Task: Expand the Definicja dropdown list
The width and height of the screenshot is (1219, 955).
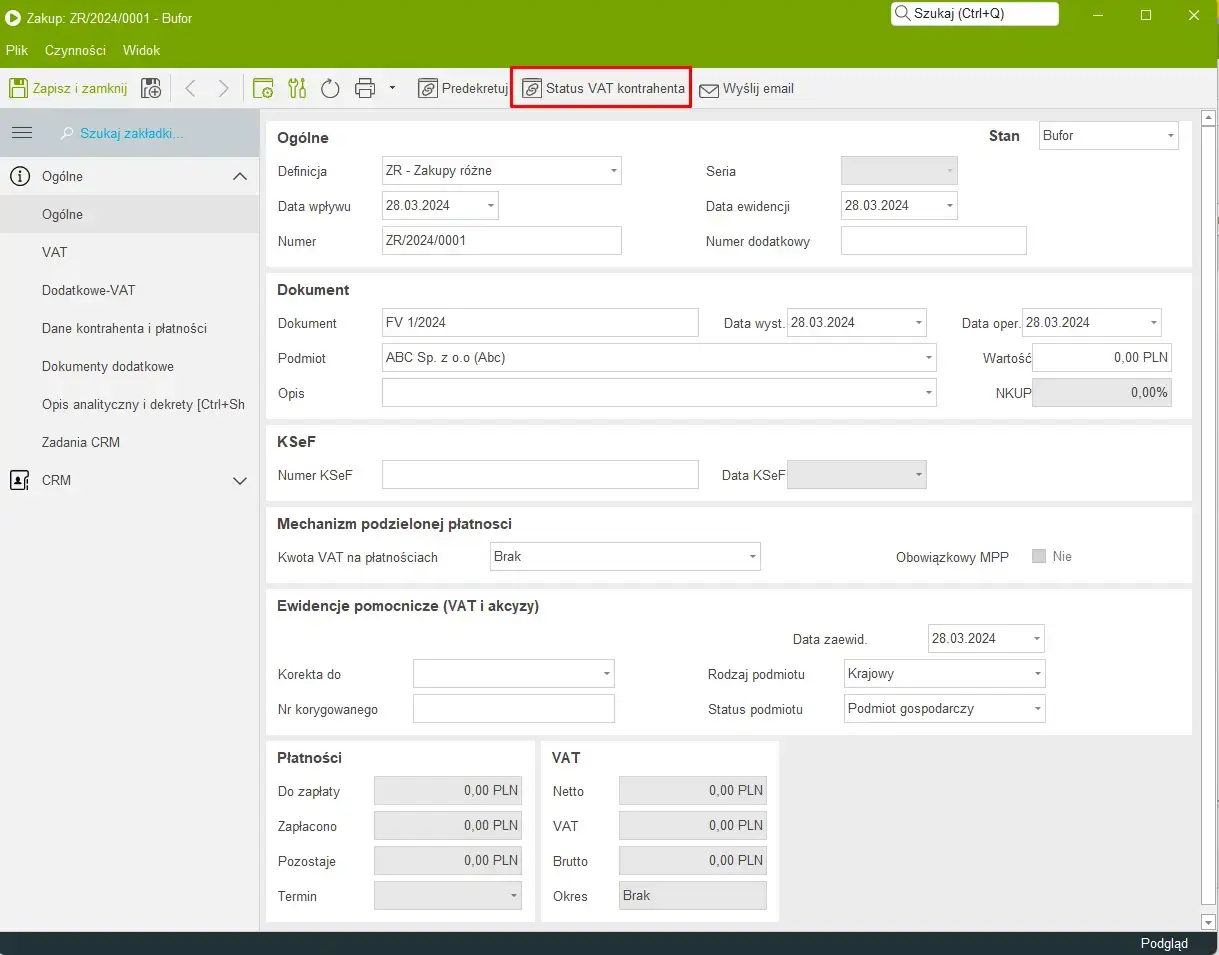Action: (x=613, y=171)
